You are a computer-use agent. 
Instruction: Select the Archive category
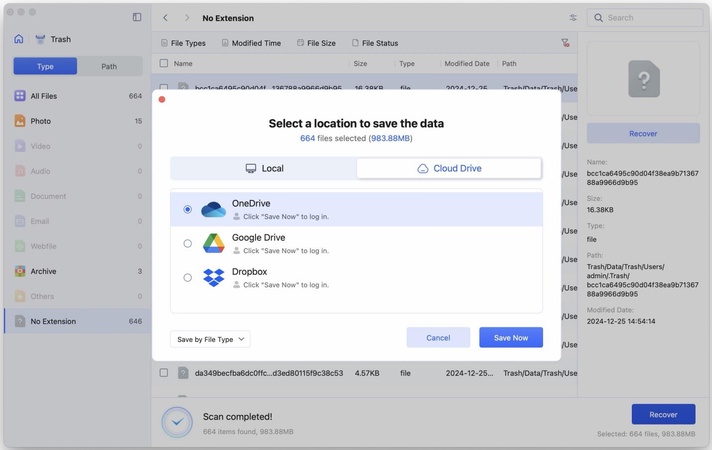[77, 271]
